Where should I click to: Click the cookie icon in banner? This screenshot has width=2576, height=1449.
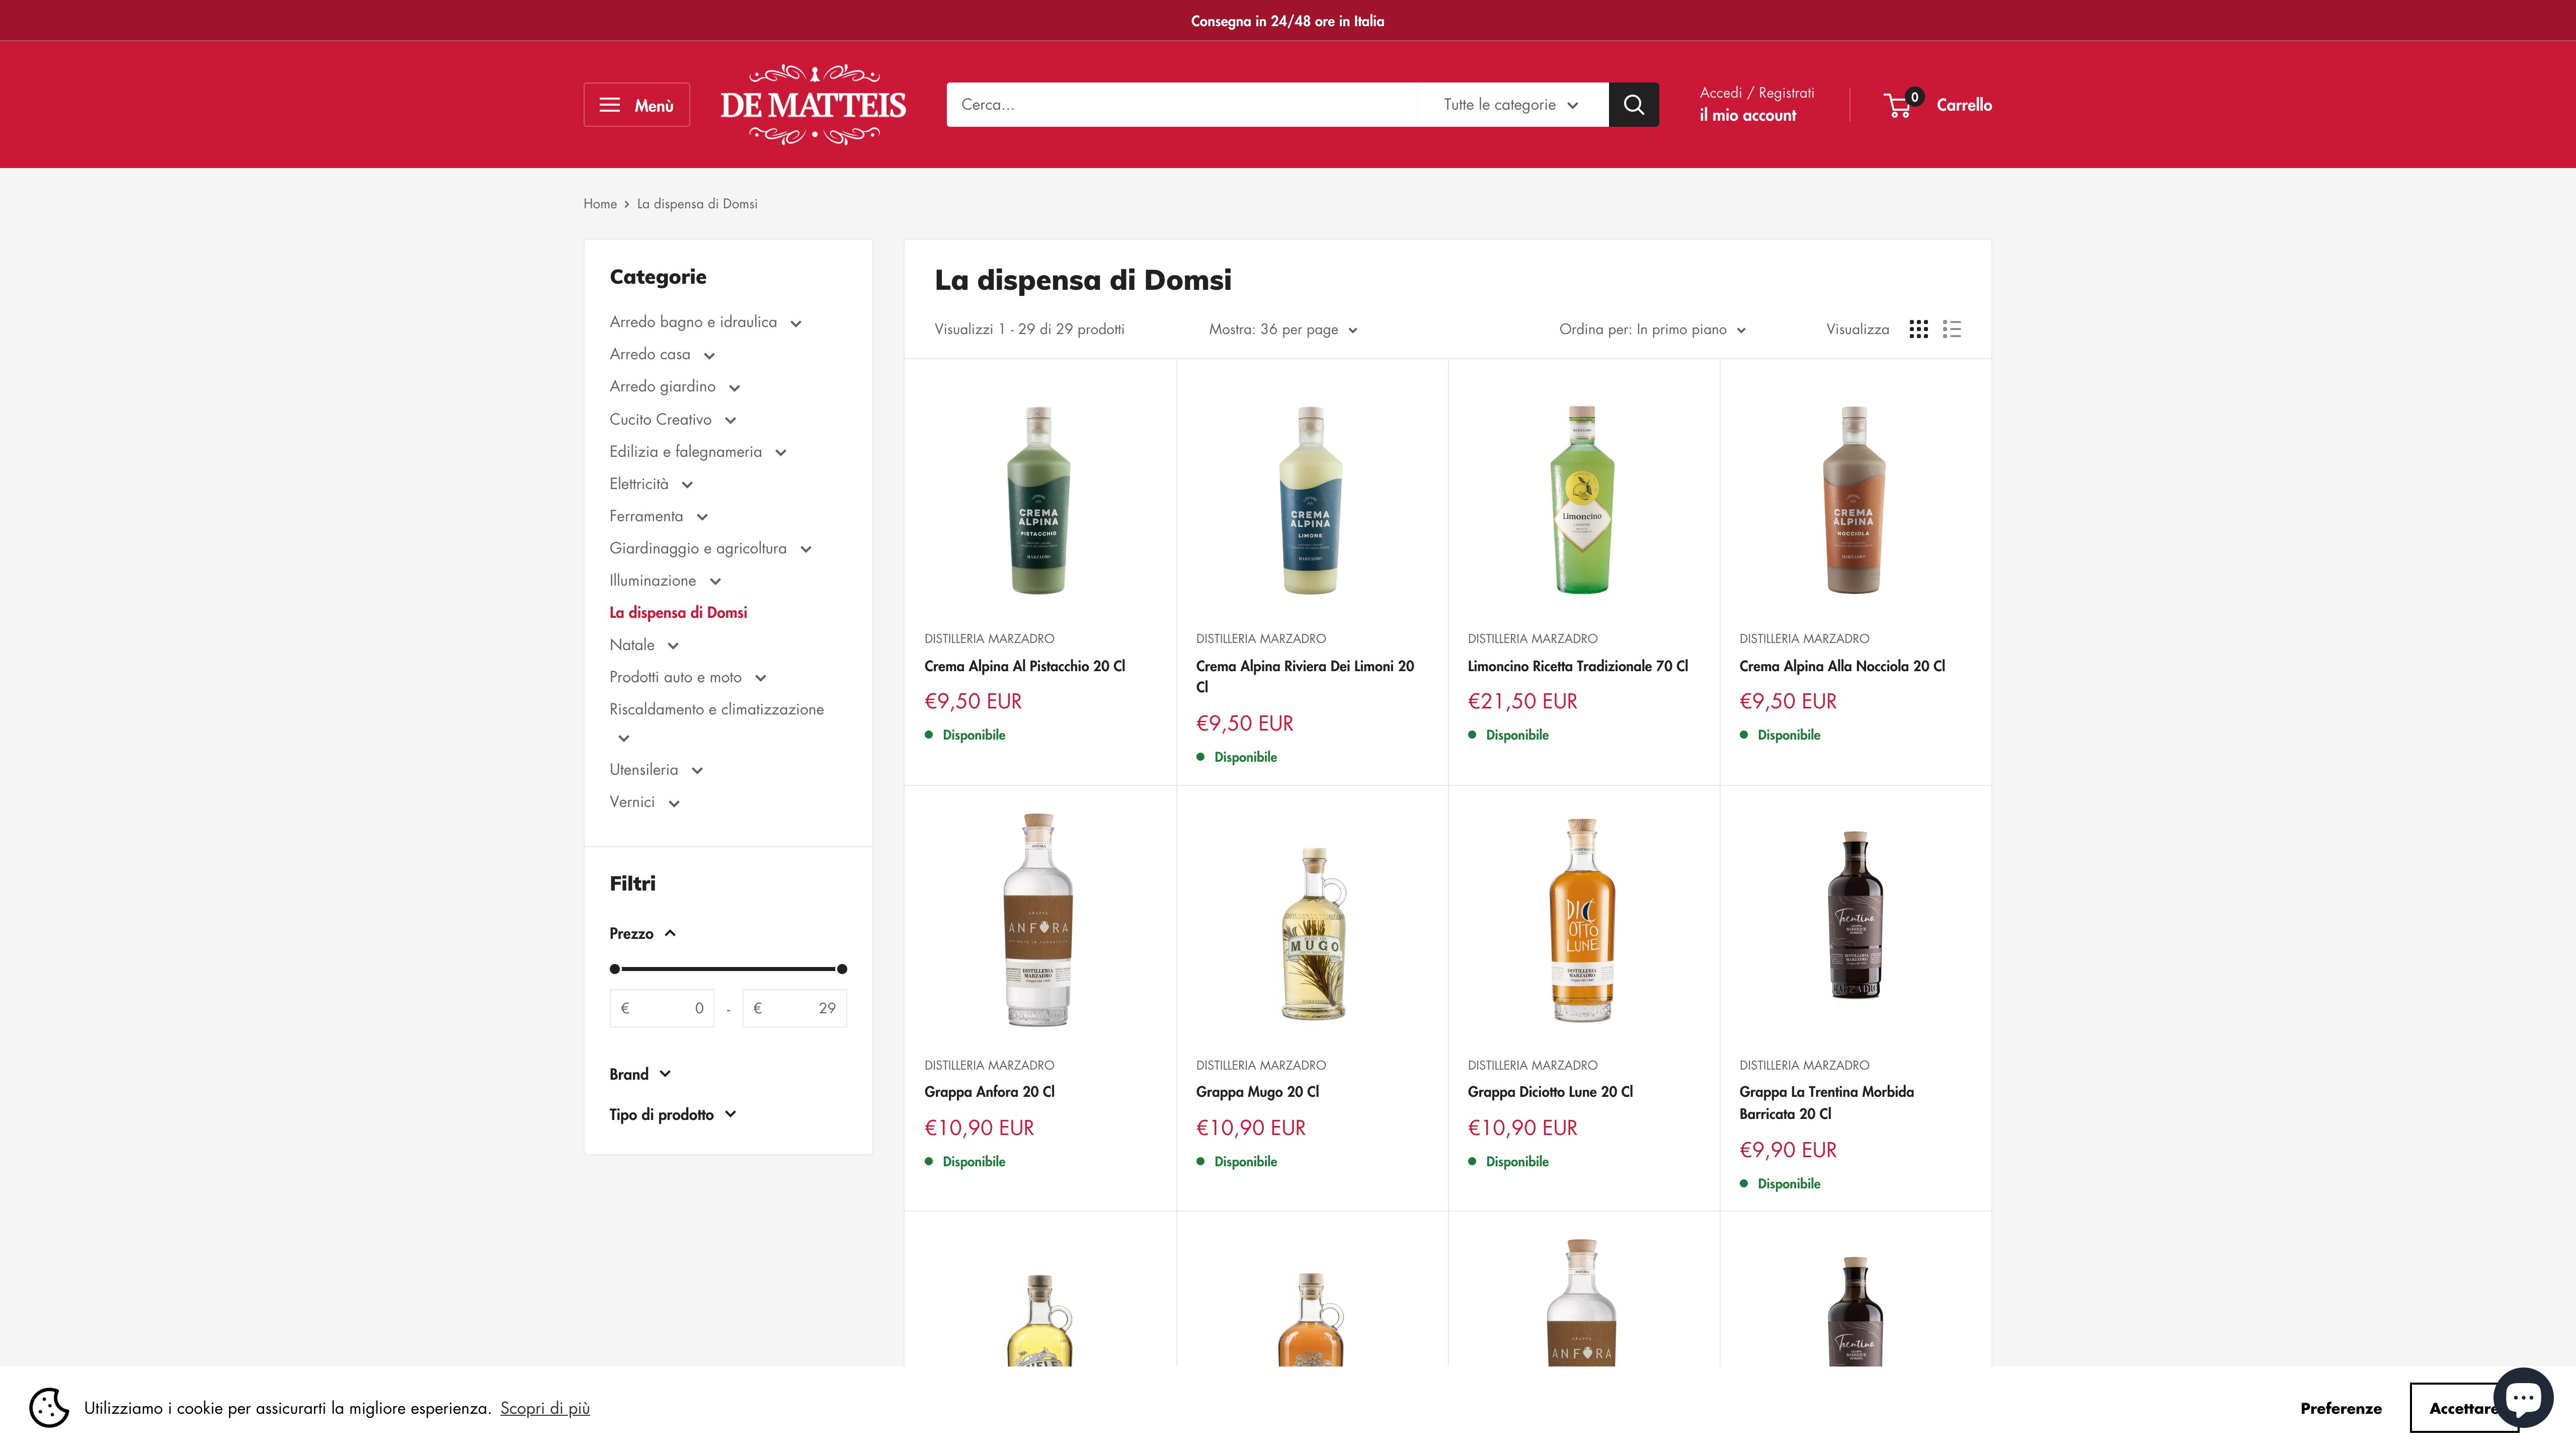[x=49, y=1407]
